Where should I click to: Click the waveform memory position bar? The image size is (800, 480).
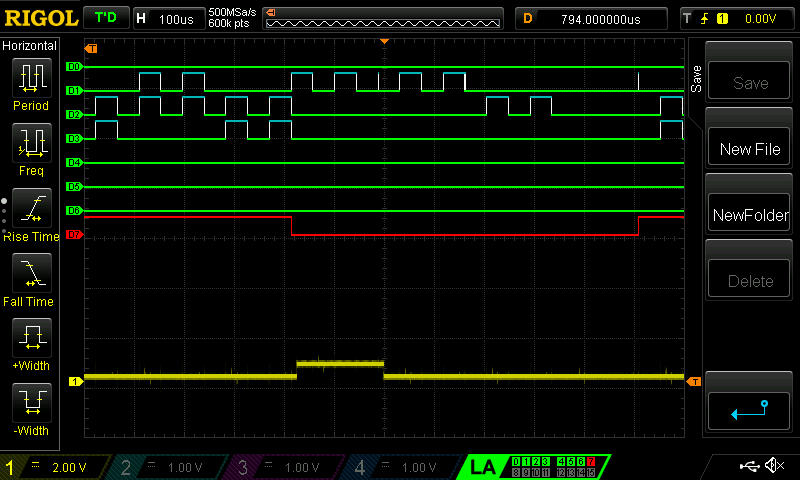point(384,19)
